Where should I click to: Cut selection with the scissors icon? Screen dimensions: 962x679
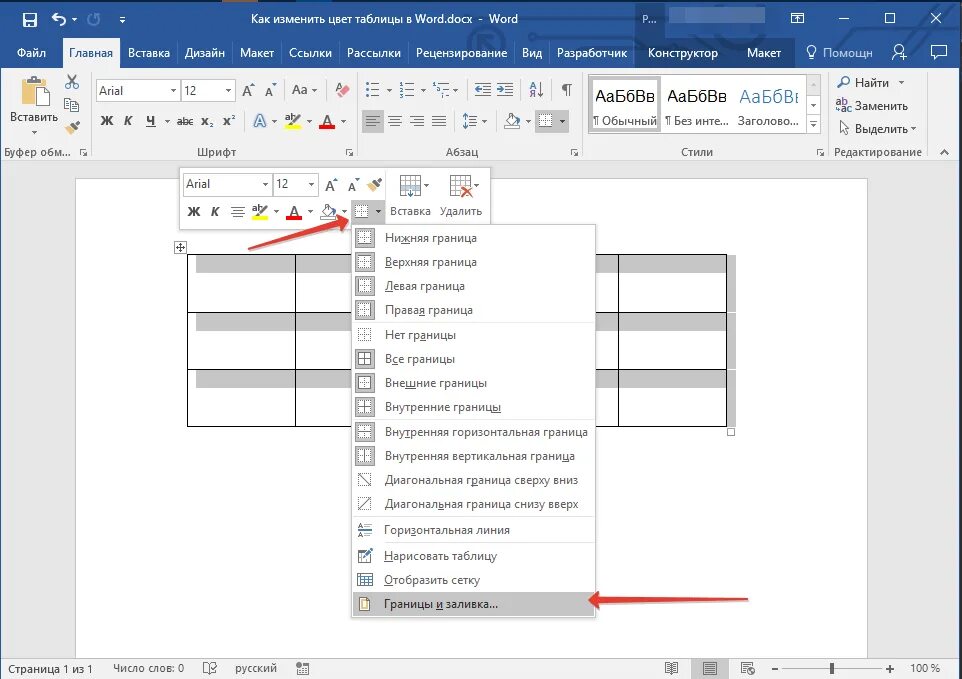click(x=72, y=82)
